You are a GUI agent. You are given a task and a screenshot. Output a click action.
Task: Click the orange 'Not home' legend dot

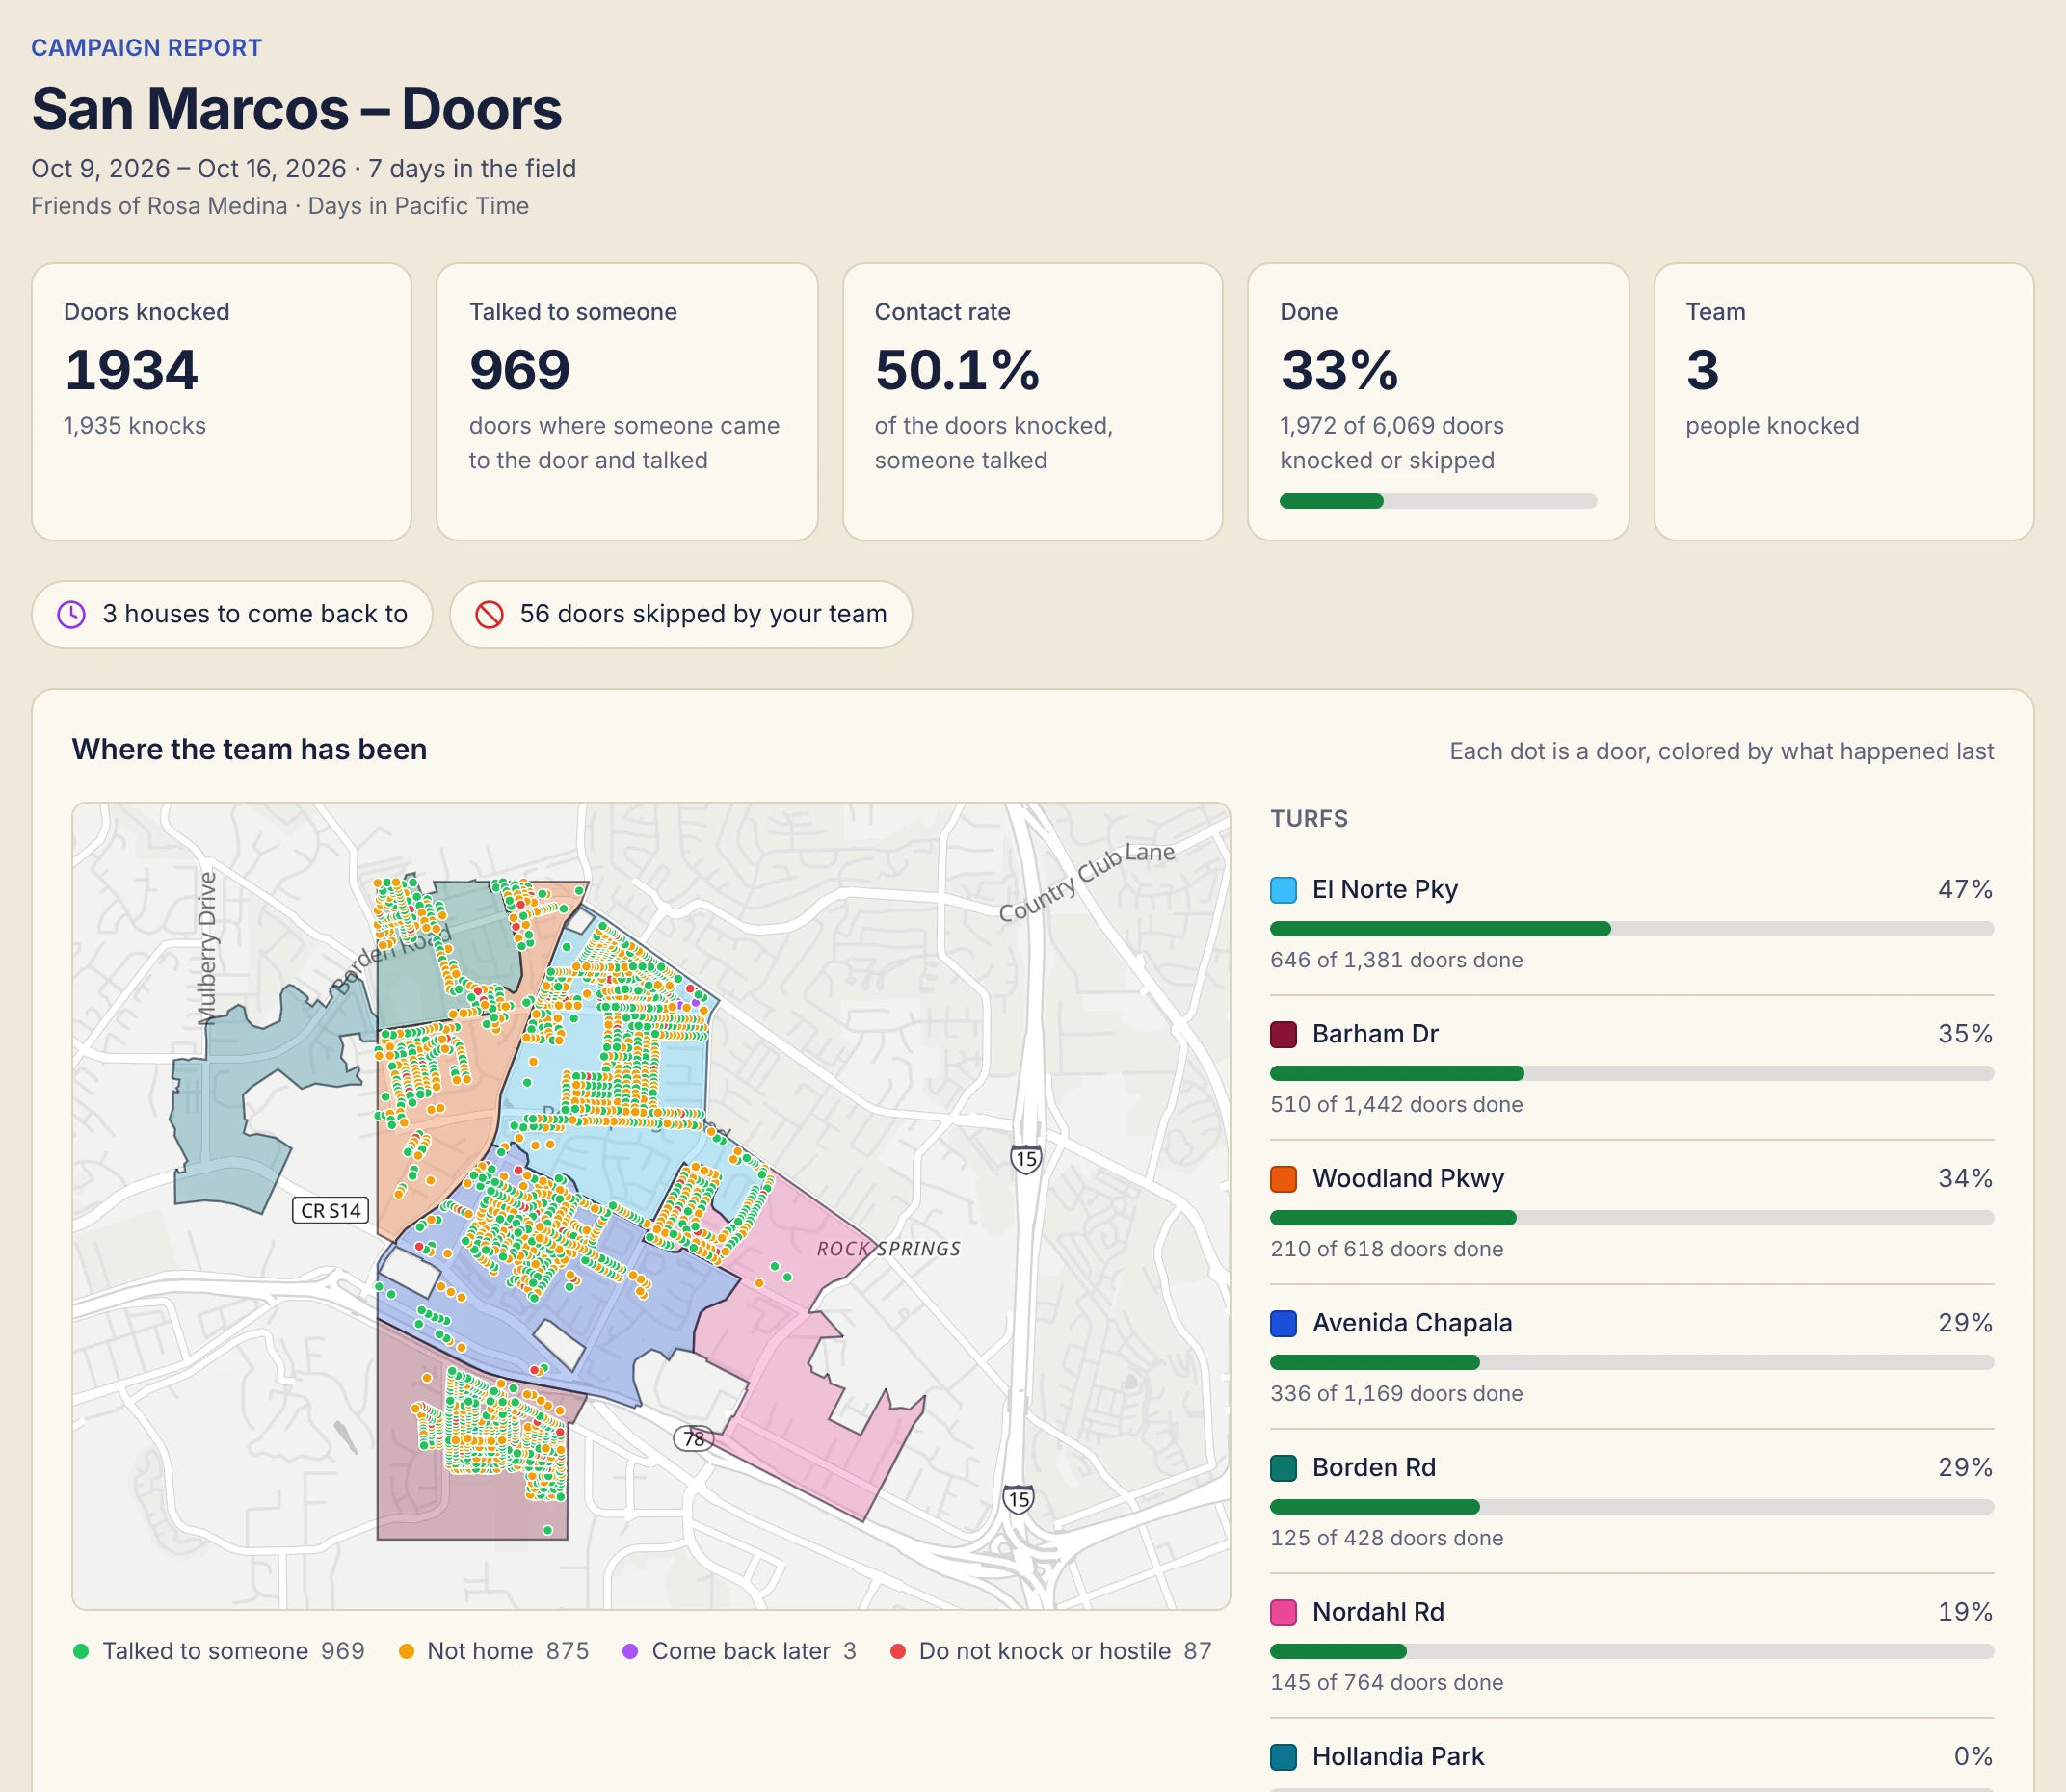pos(406,1651)
